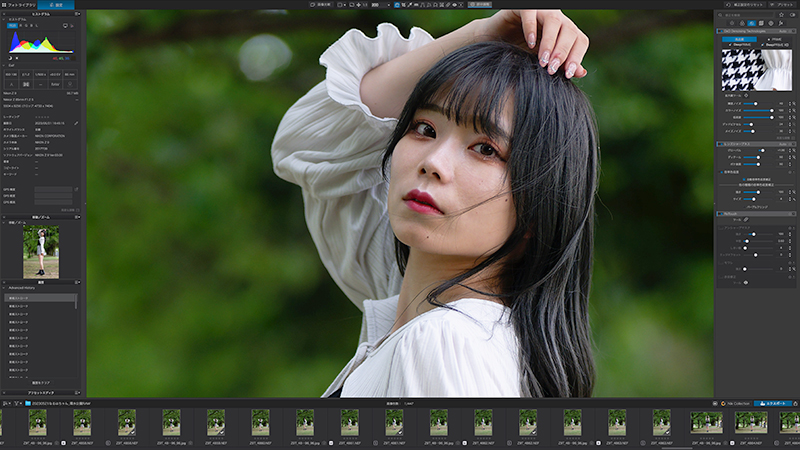
Task: Click the eye icon in the top toolbar
Action: [x=455, y=5]
